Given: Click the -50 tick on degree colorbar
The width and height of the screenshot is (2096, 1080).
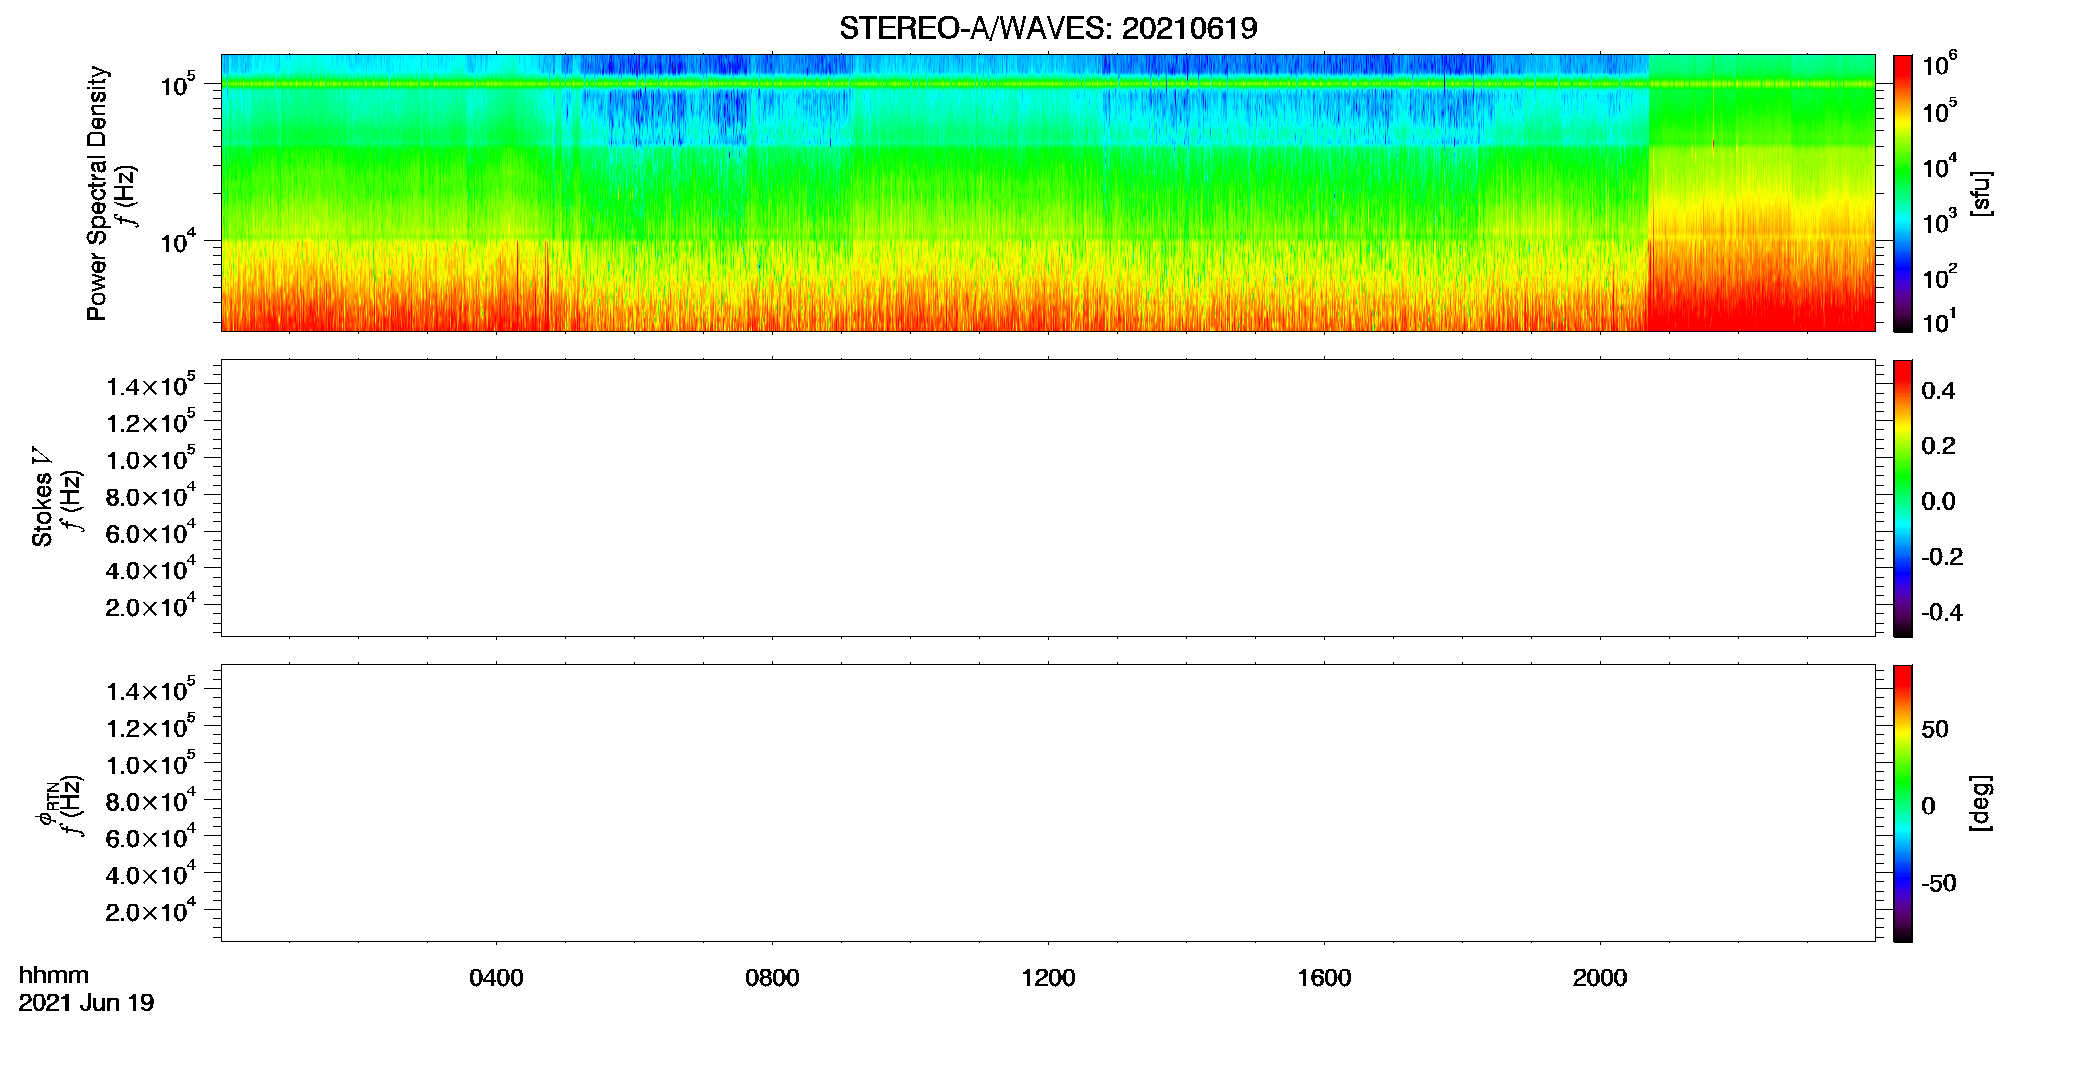Looking at the screenshot, I should pyautogui.click(x=1938, y=884).
